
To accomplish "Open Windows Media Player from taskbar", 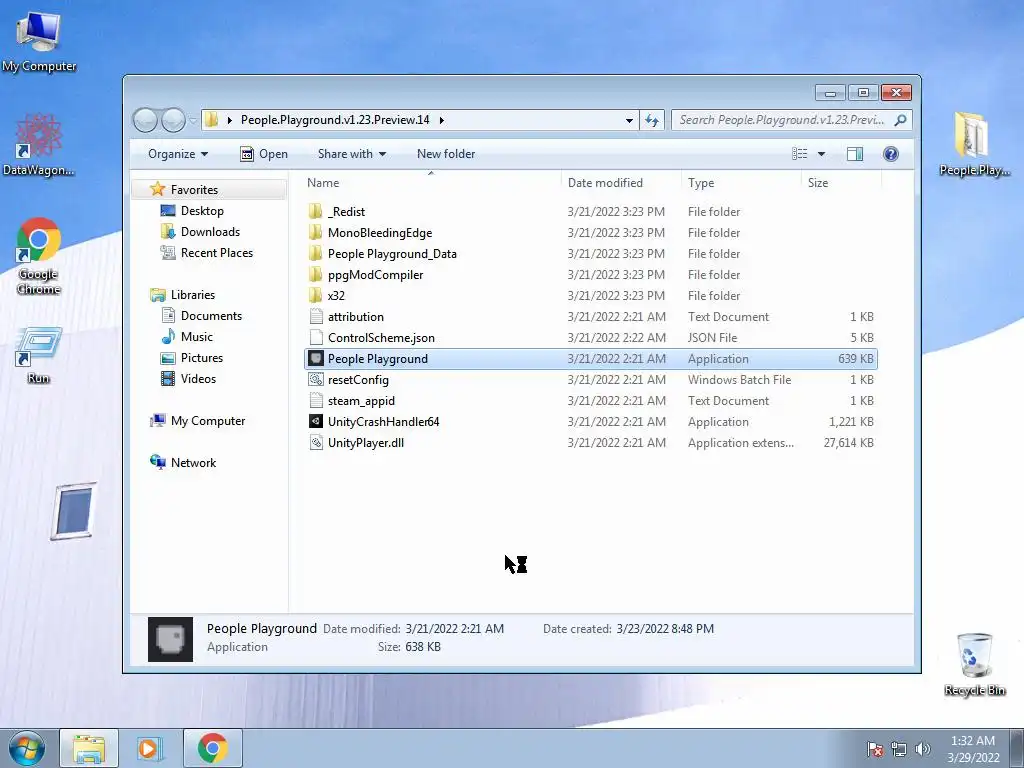I will point(150,748).
